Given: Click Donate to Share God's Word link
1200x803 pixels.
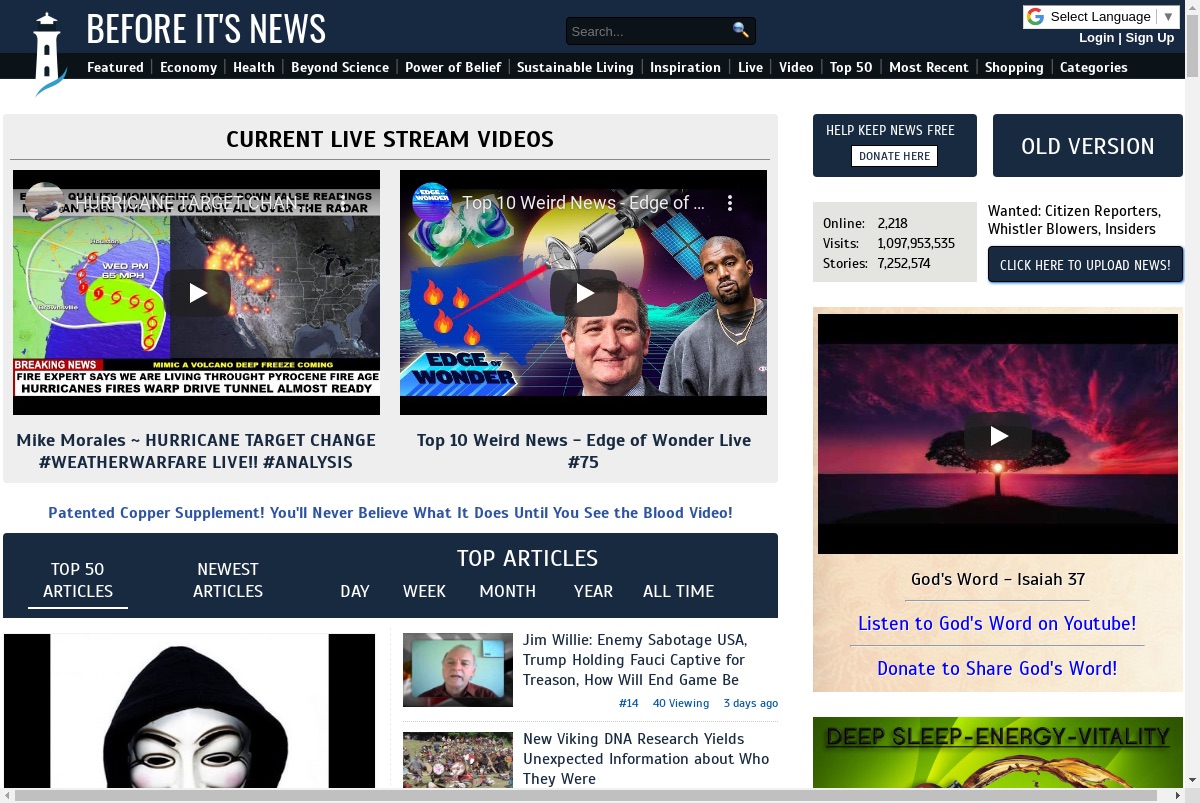Looking at the screenshot, I should (997, 668).
